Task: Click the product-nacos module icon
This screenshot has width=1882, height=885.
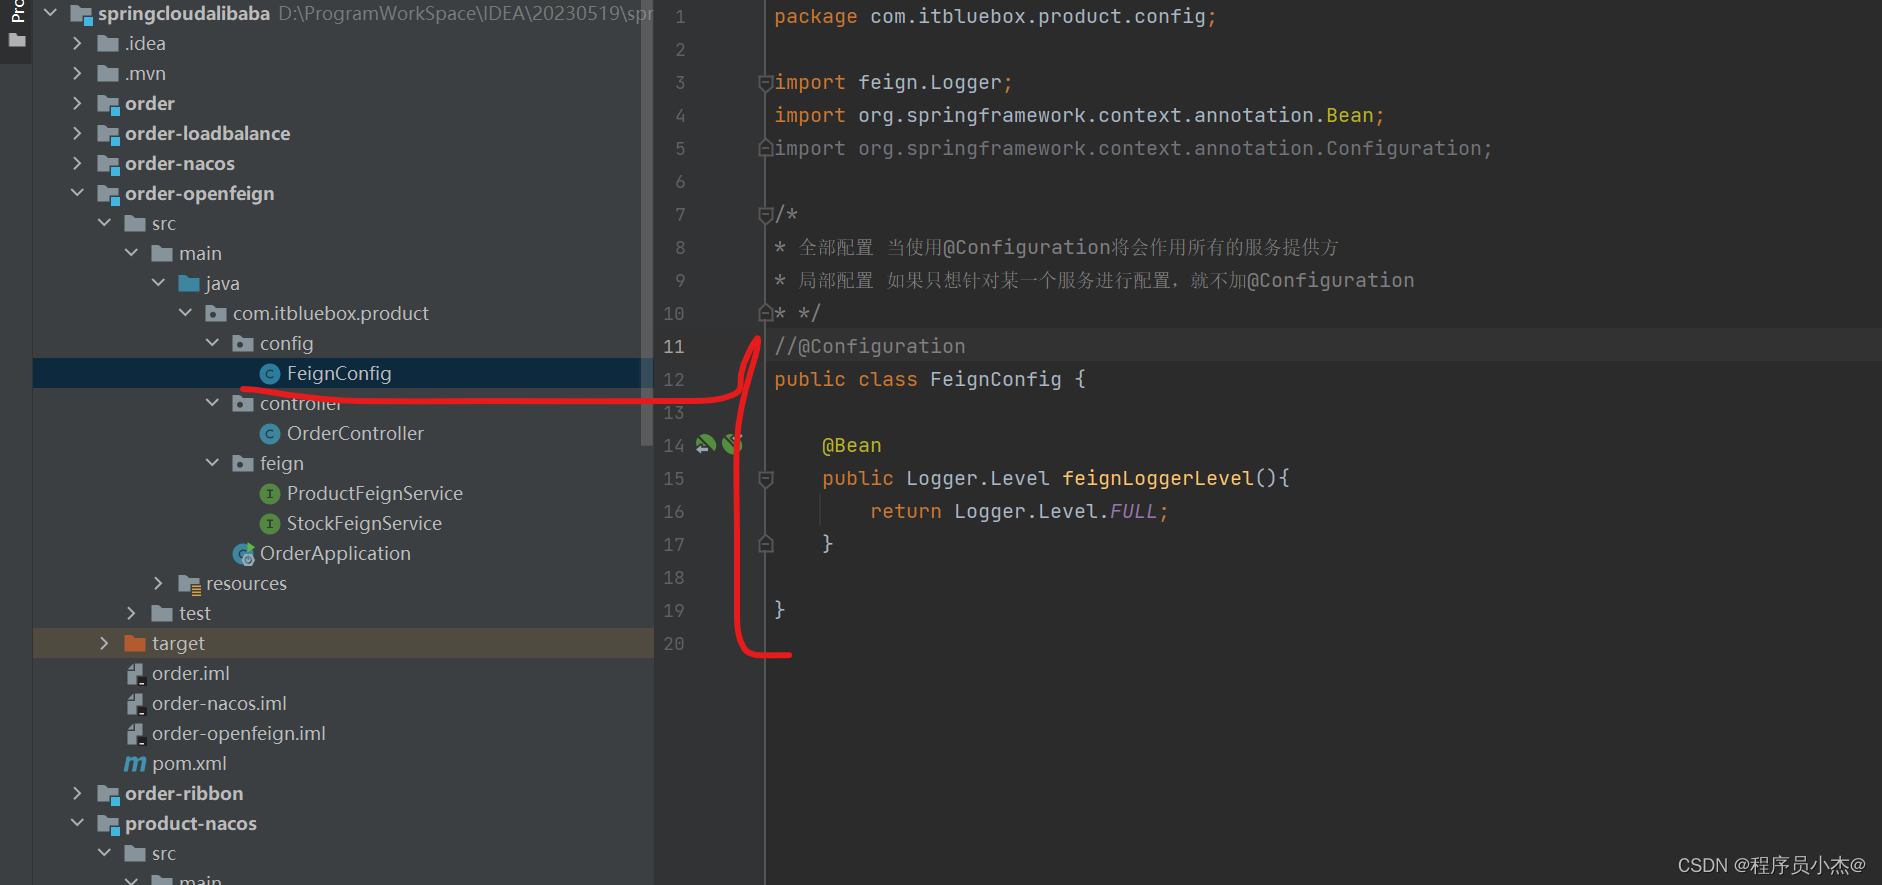Action: coord(108,824)
